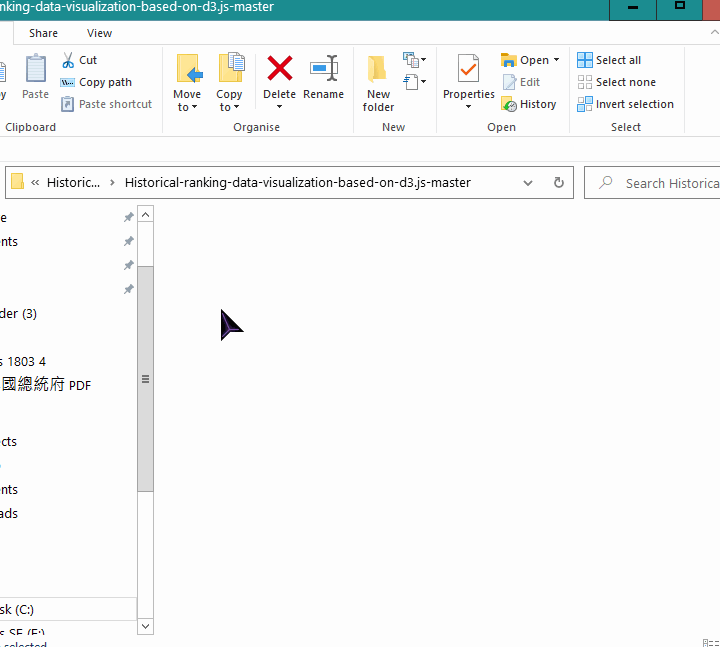Minimize the Explorer window
Screen dimensions: 720x647
(x=633, y=8)
